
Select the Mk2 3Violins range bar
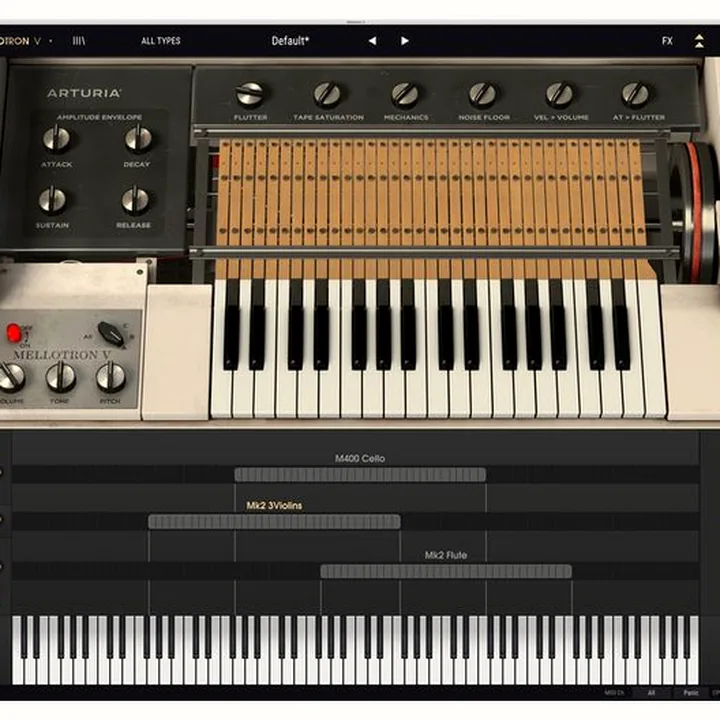tap(274, 522)
